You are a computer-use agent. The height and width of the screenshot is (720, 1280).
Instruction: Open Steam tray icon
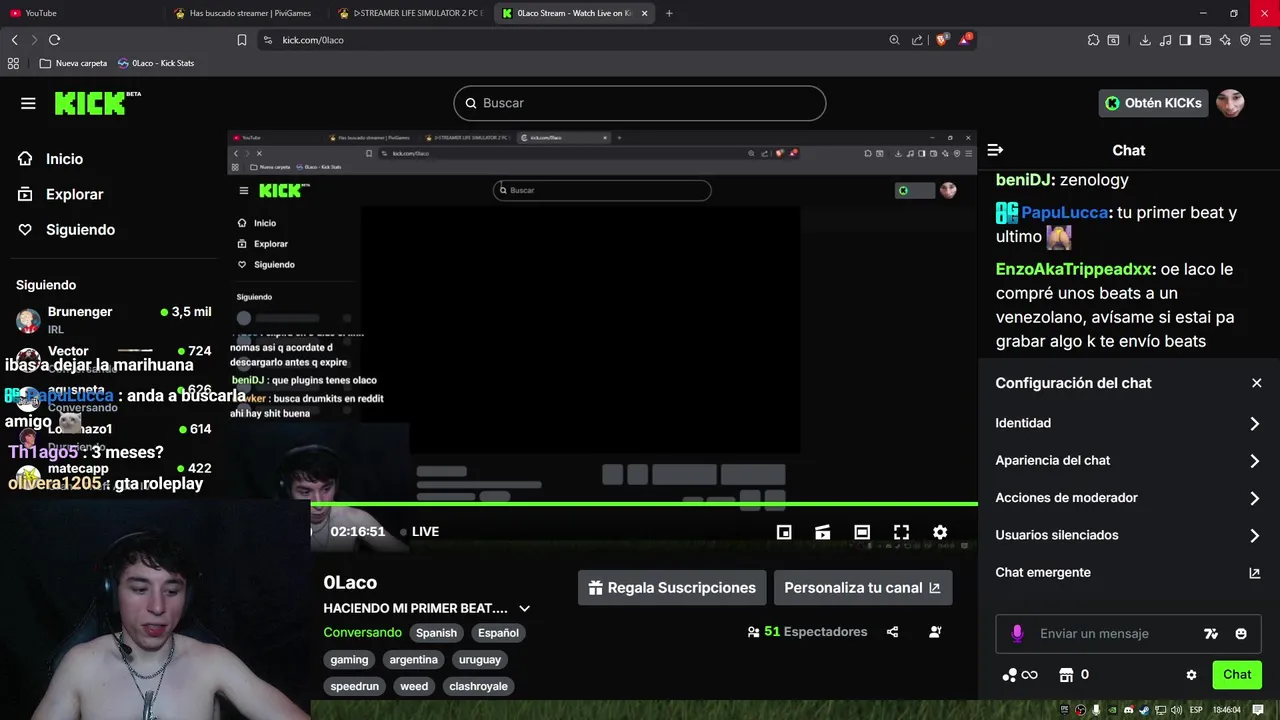pos(1144,710)
